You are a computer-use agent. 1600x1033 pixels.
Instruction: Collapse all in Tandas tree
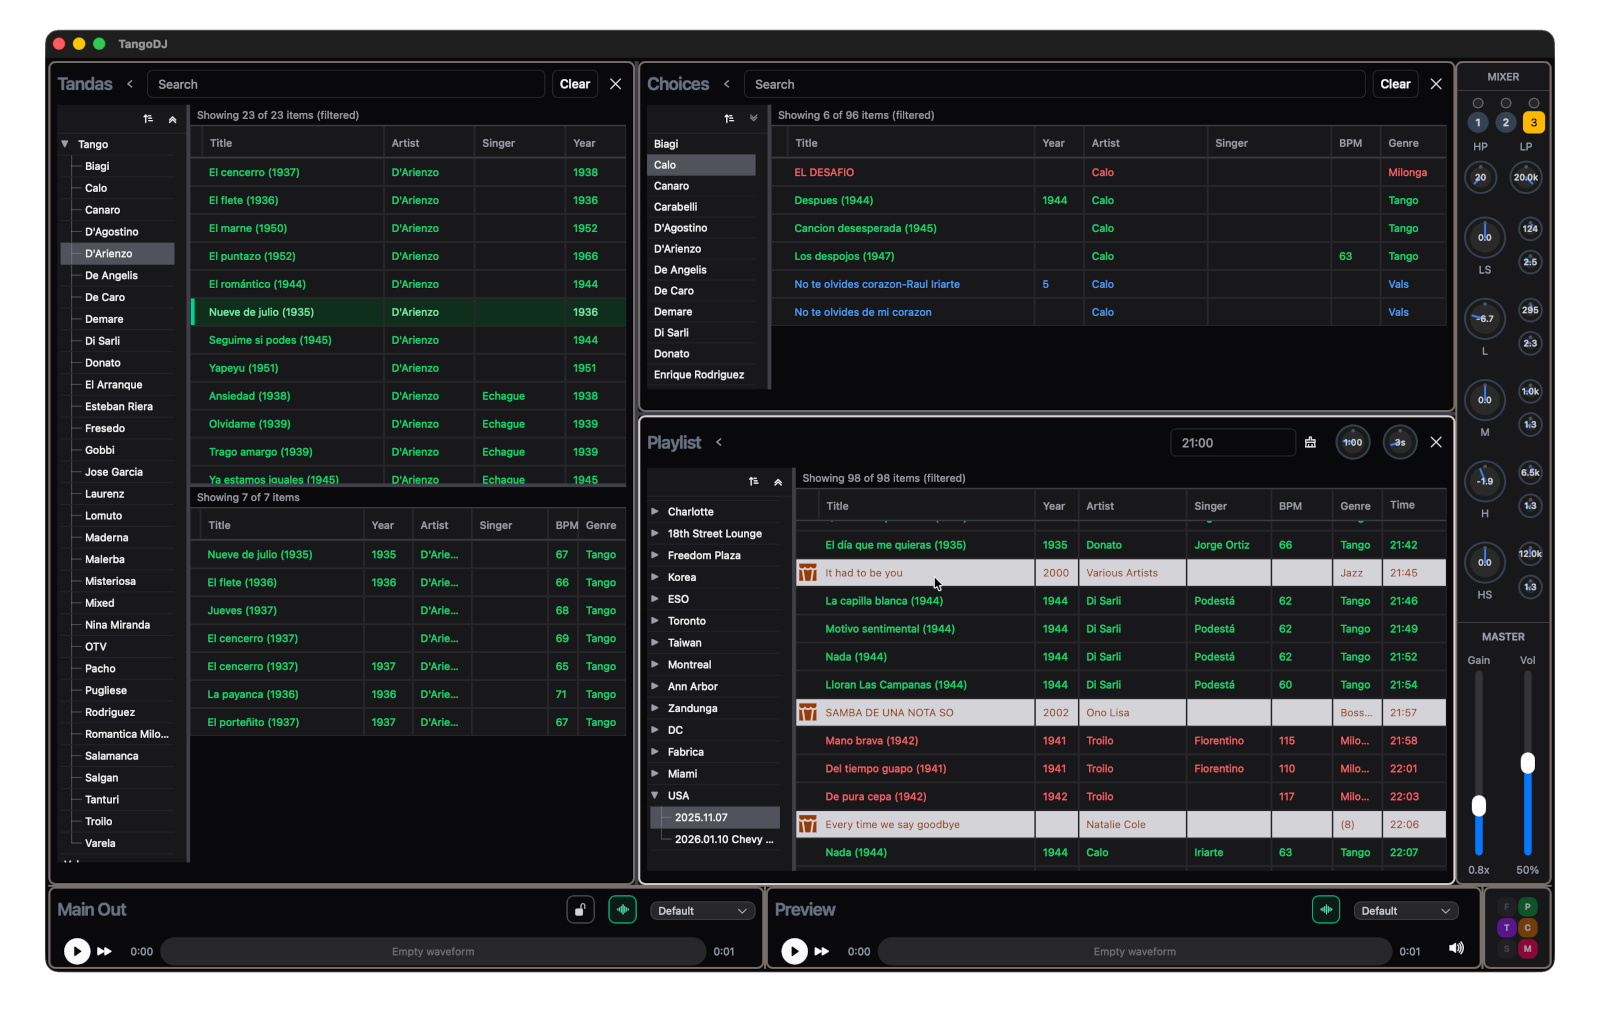tap(173, 119)
